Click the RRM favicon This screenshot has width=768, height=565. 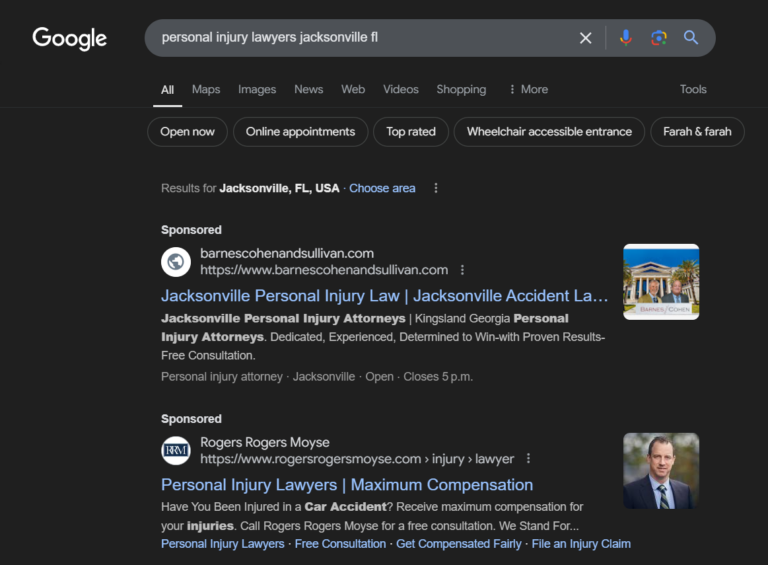tap(176, 450)
